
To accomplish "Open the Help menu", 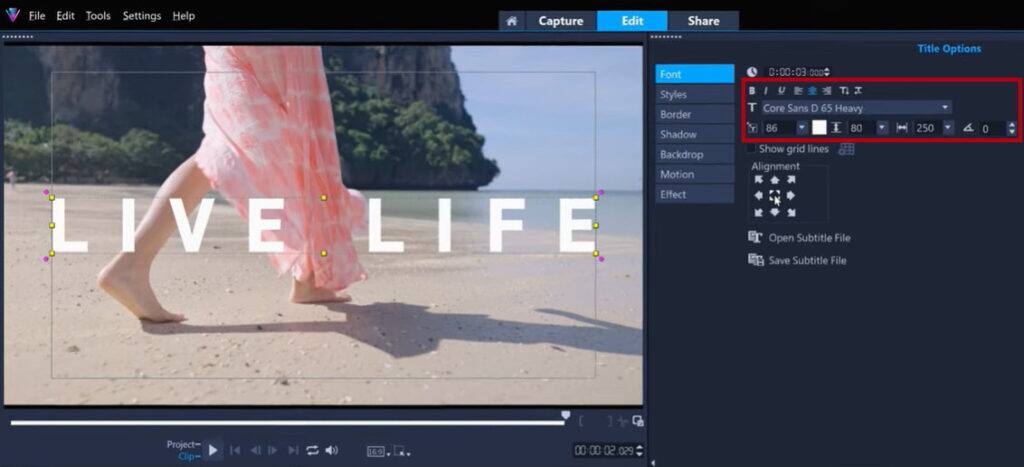I will click(x=184, y=16).
